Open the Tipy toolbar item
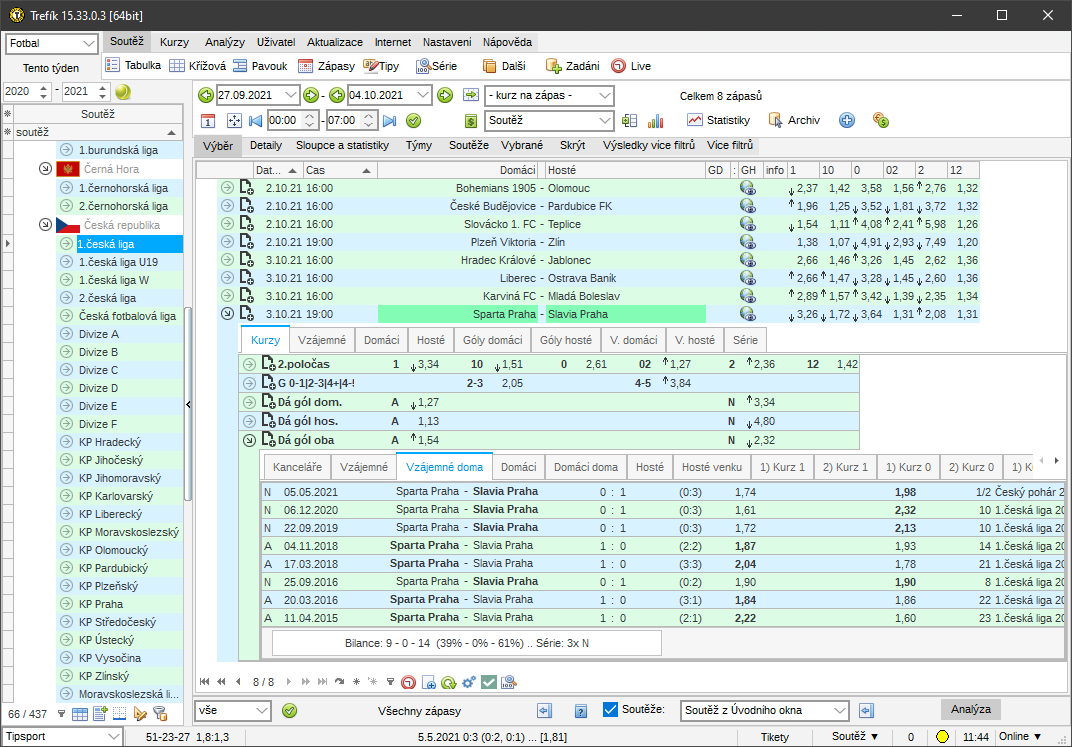This screenshot has height=747, width=1072. coord(381,66)
